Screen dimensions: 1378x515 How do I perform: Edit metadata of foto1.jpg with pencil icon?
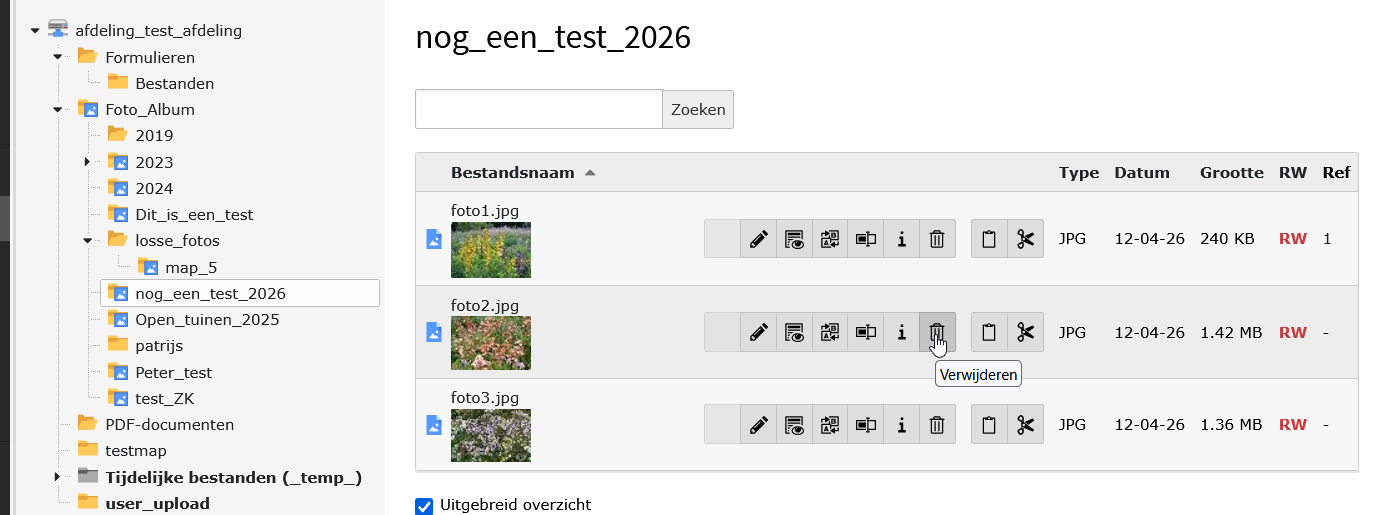tap(759, 239)
